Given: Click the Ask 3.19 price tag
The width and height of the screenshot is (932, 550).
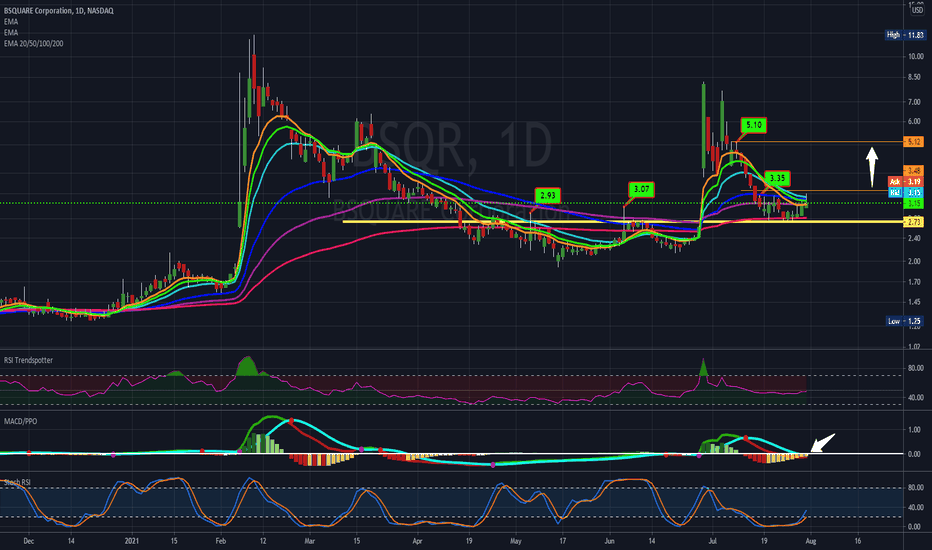Looking at the screenshot, I should pyautogui.click(x=906, y=182).
